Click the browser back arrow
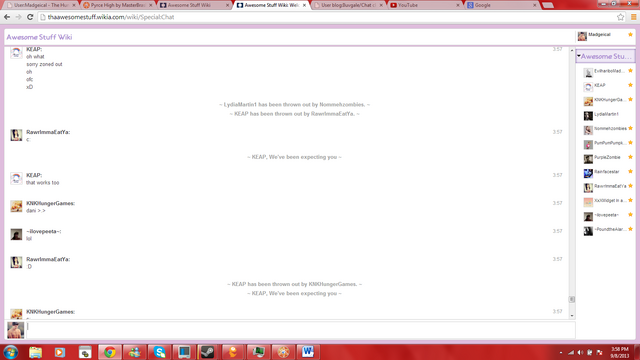 [x=7, y=17]
